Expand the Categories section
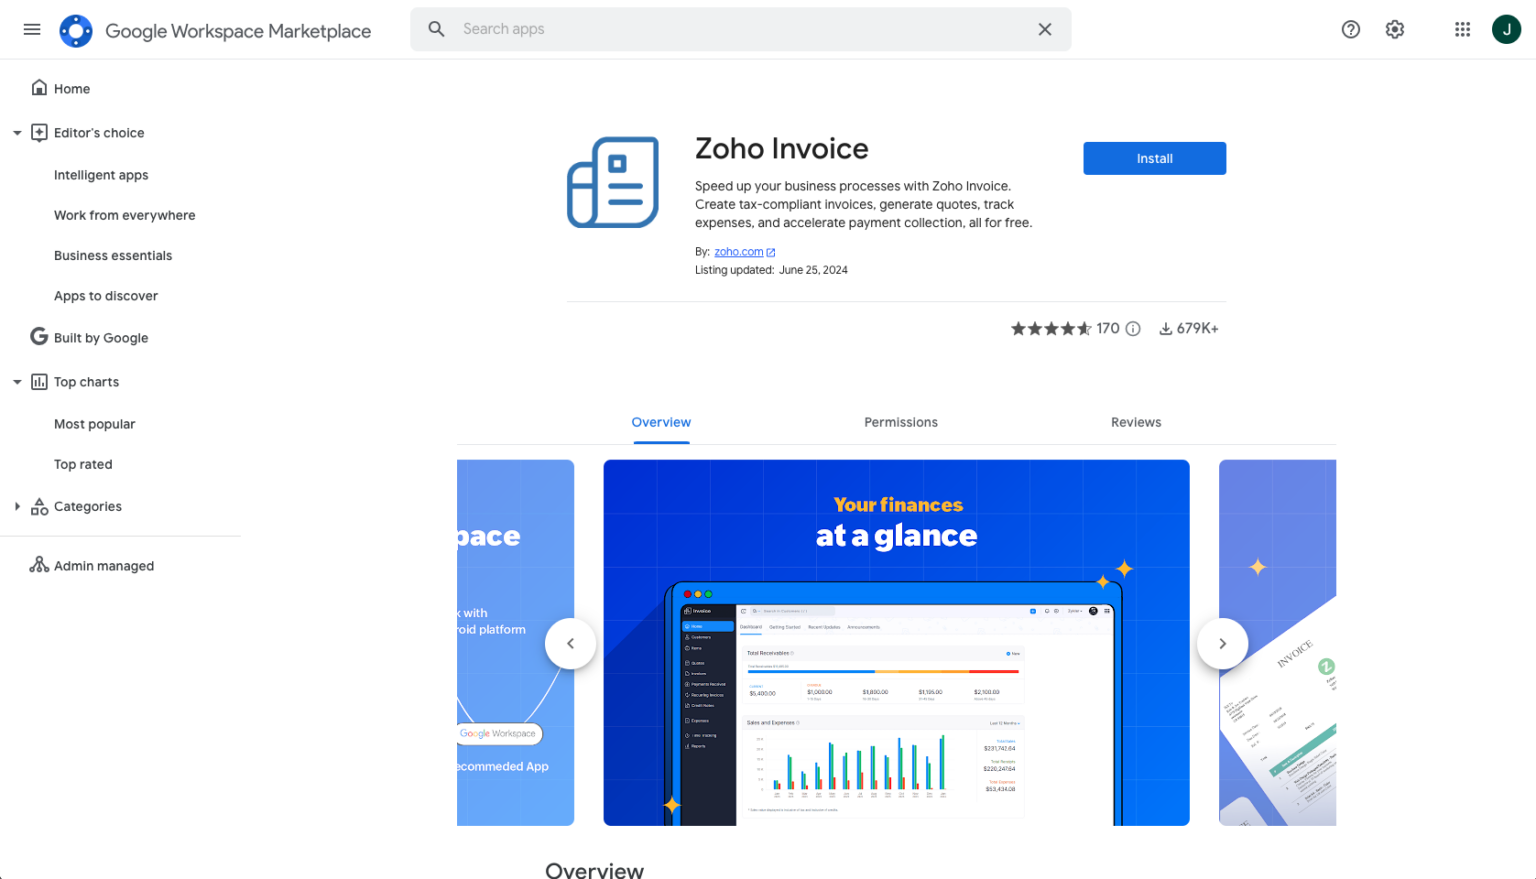The width and height of the screenshot is (1536, 879). click(16, 506)
